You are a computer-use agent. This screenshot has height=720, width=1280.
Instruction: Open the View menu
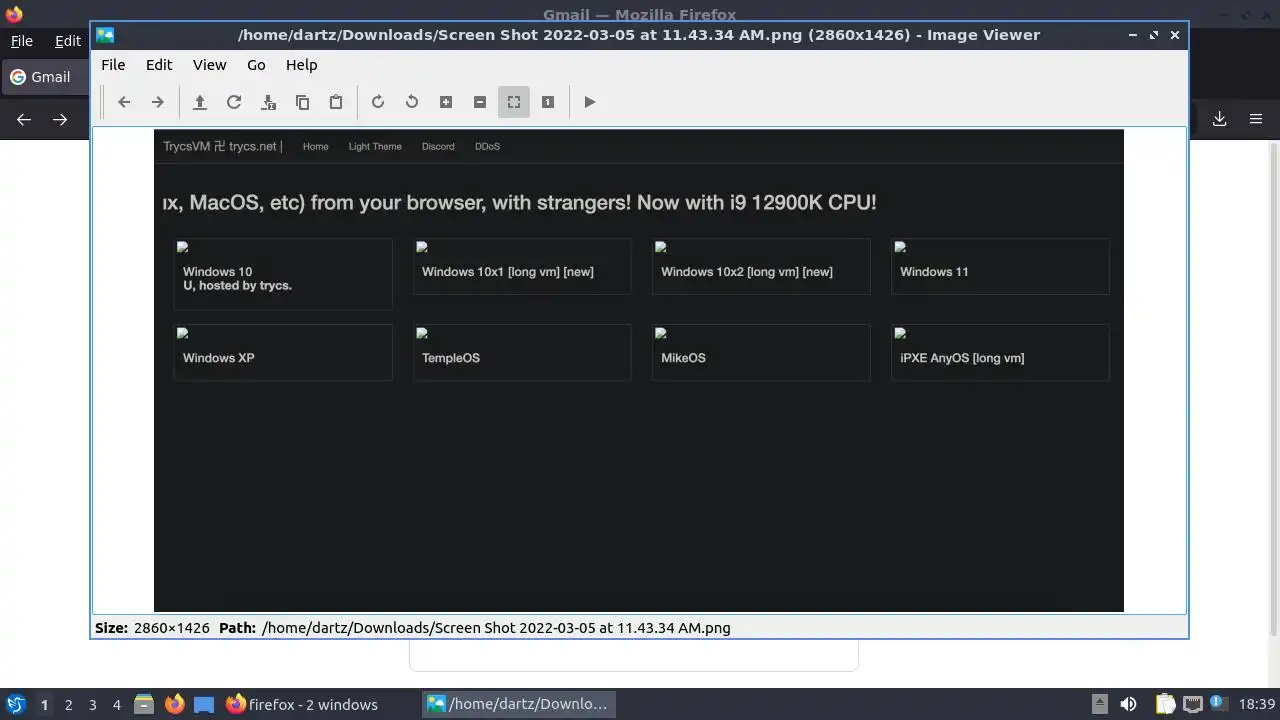(209, 65)
